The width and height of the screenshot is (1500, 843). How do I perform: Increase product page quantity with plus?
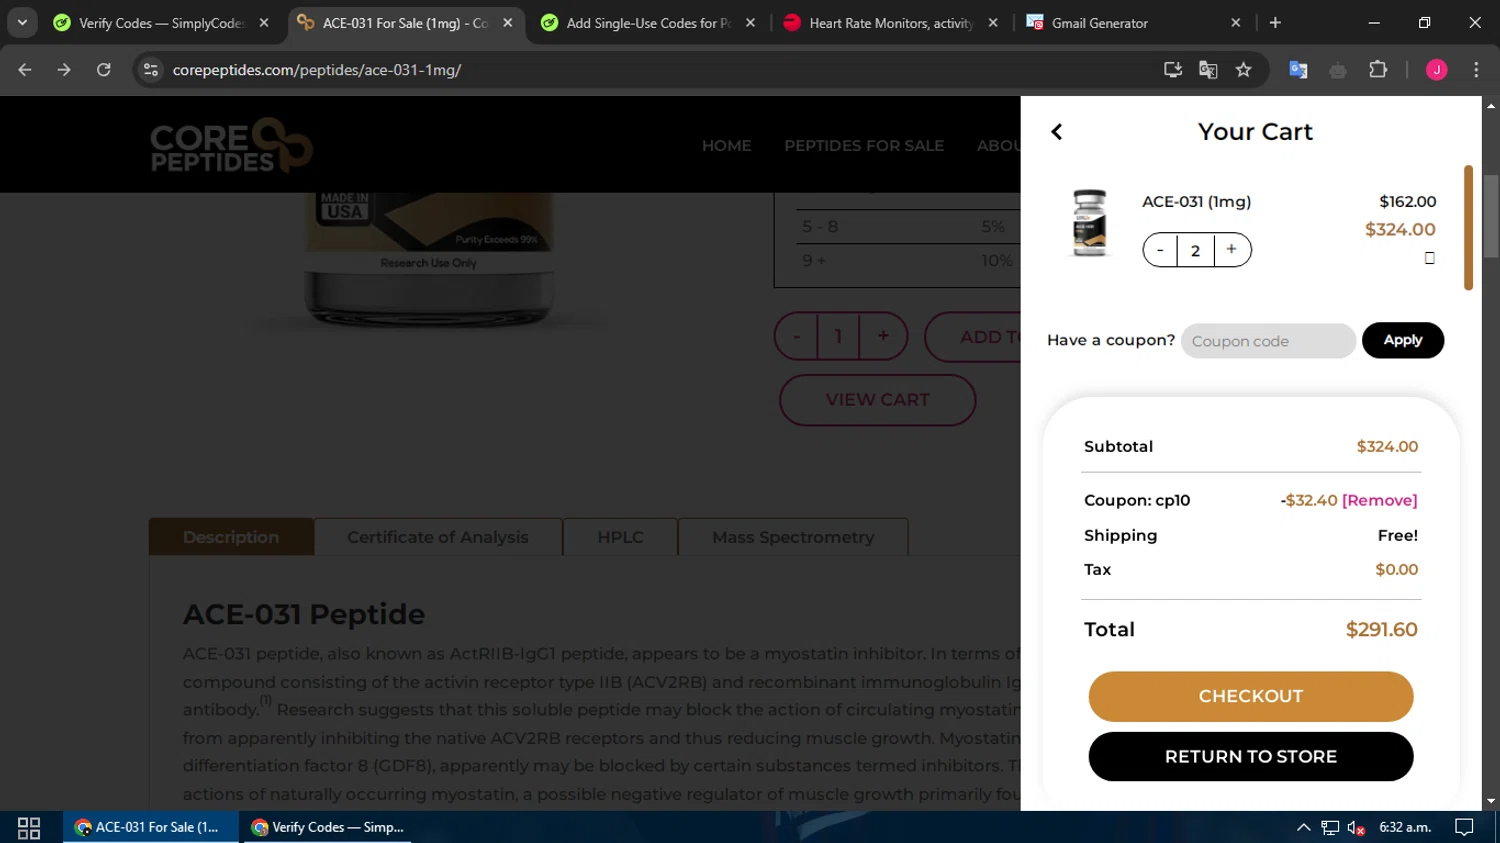pos(883,337)
